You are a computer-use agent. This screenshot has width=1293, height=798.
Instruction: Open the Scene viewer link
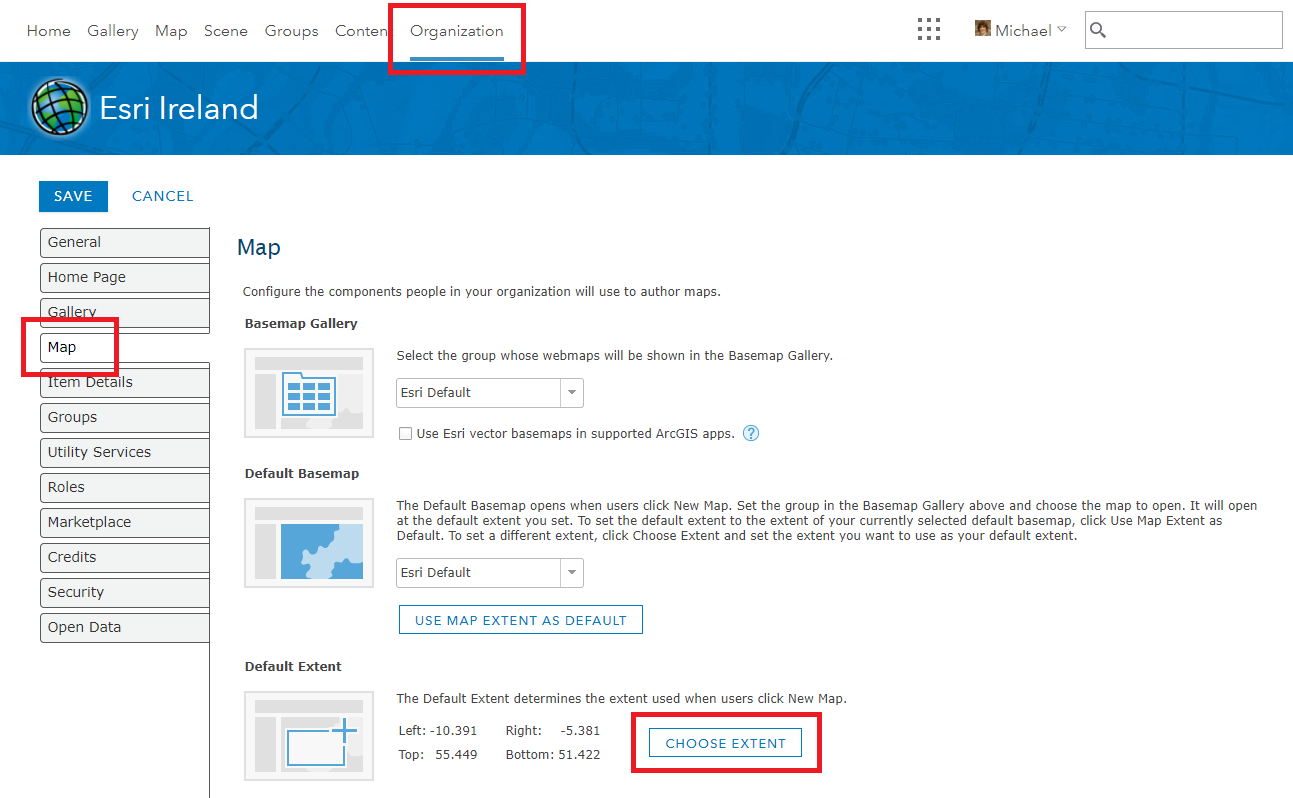coord(226,31)
